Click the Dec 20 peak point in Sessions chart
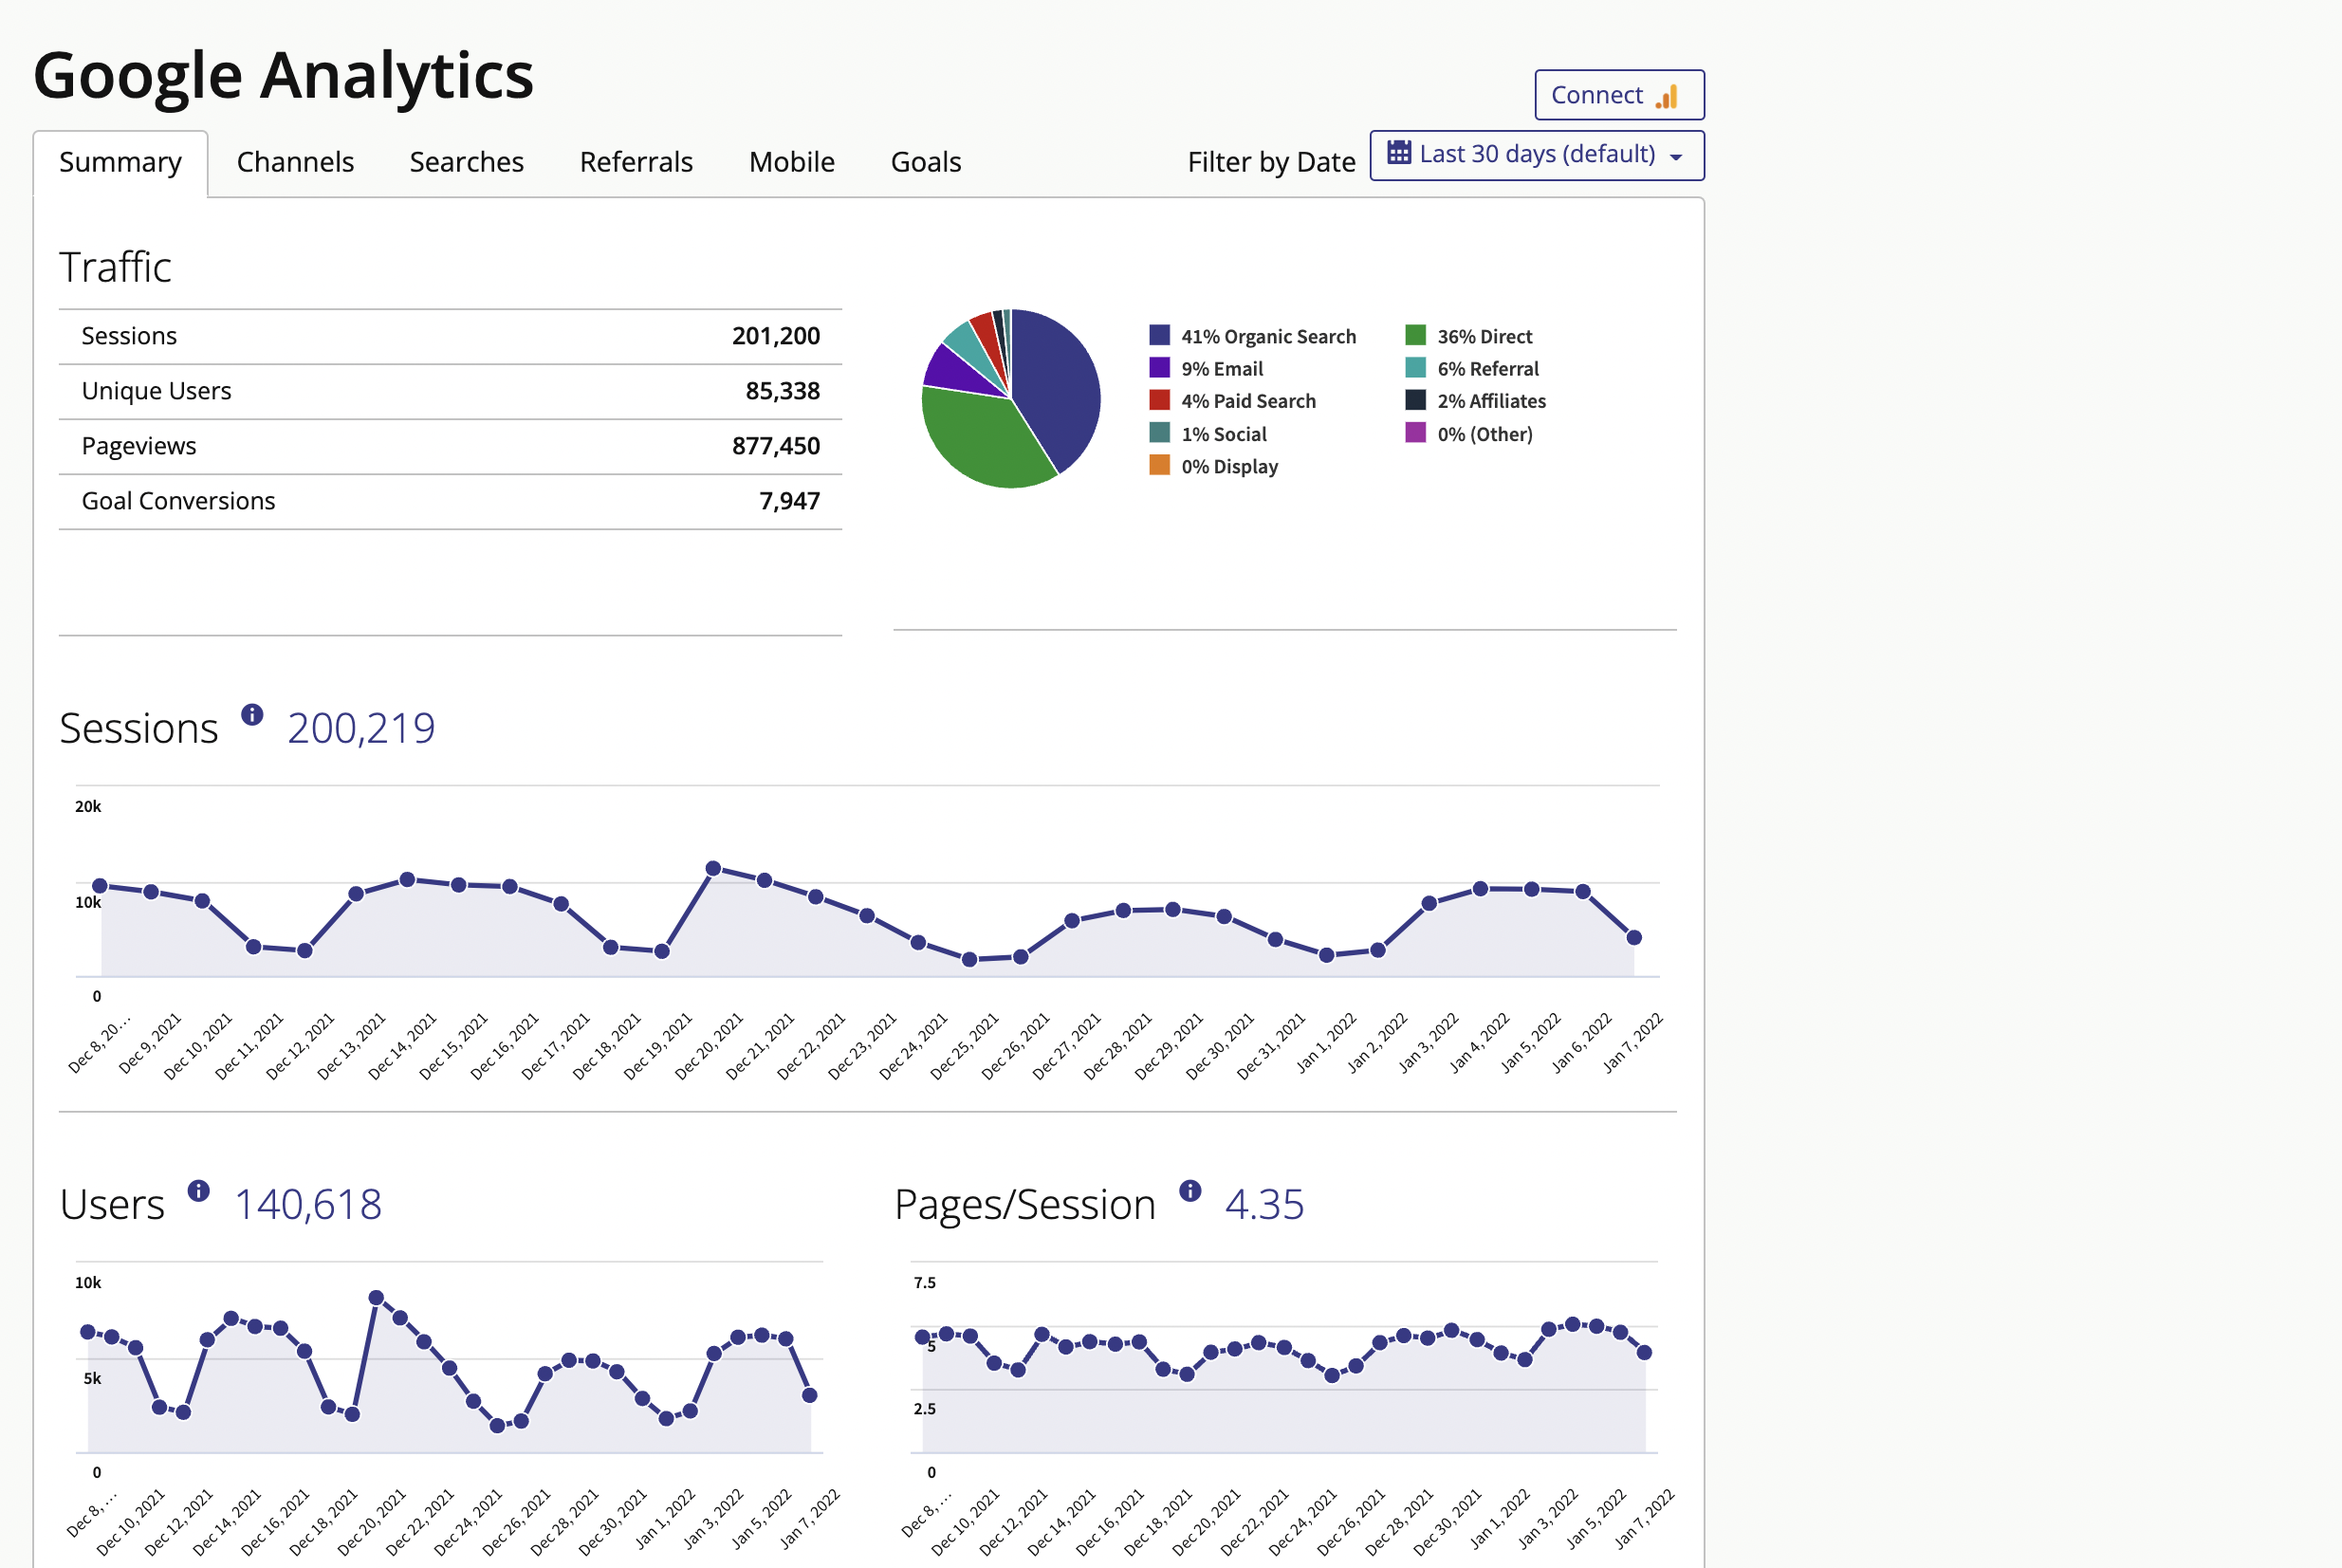Screen dimensions: 2342x1568 713,868
